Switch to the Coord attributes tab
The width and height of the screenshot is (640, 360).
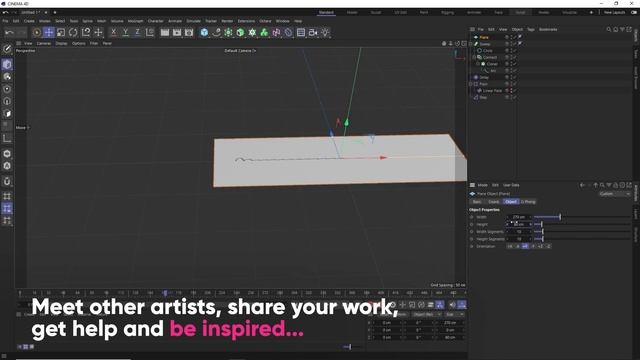(x=493, y=202)
